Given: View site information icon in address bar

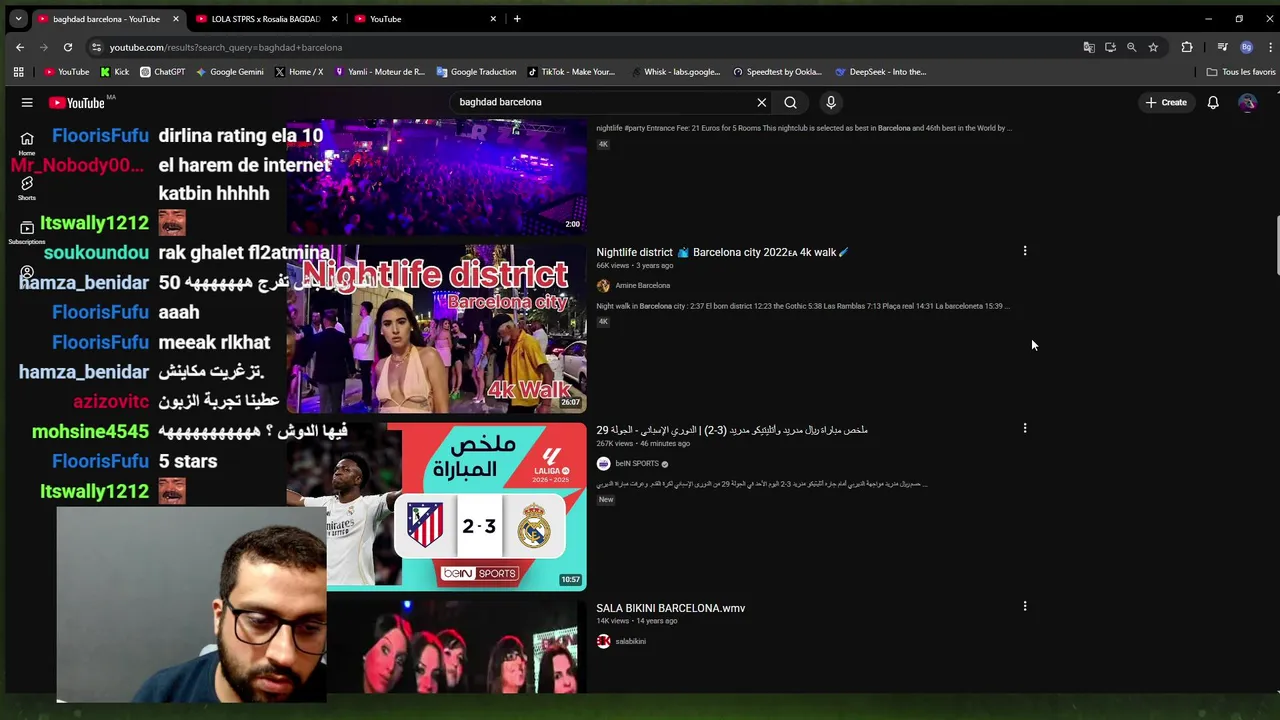Looking at the screenshot, I should point(96,47).
